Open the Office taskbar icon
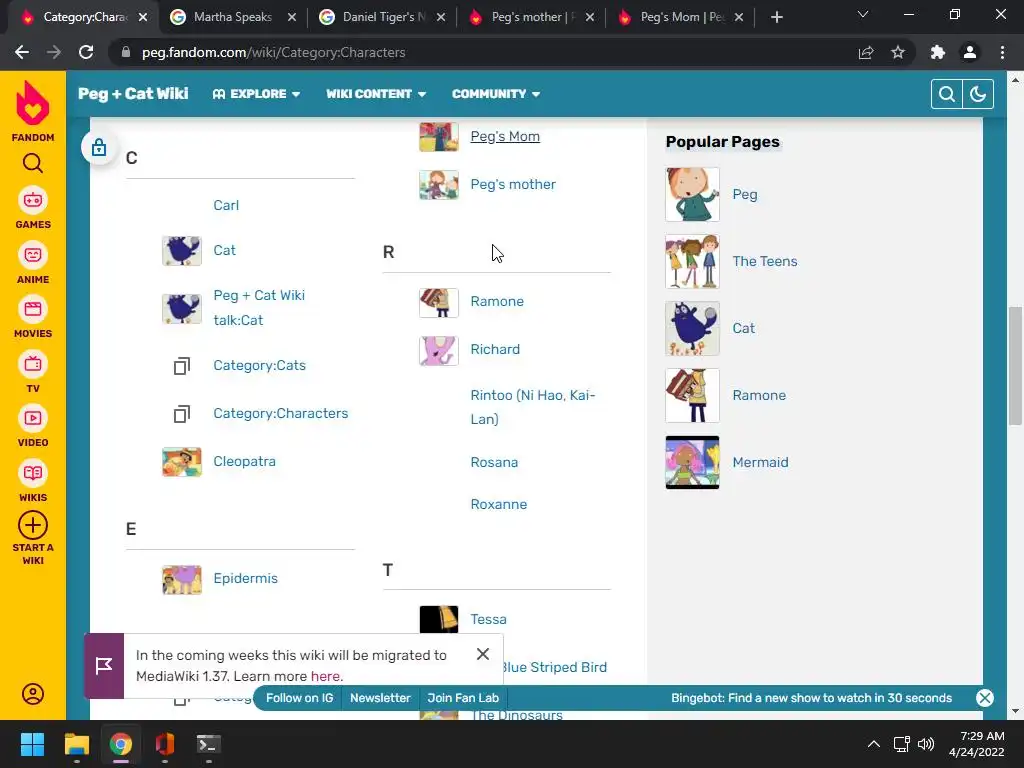1024x768 pixels. click(x=165, y=744)
